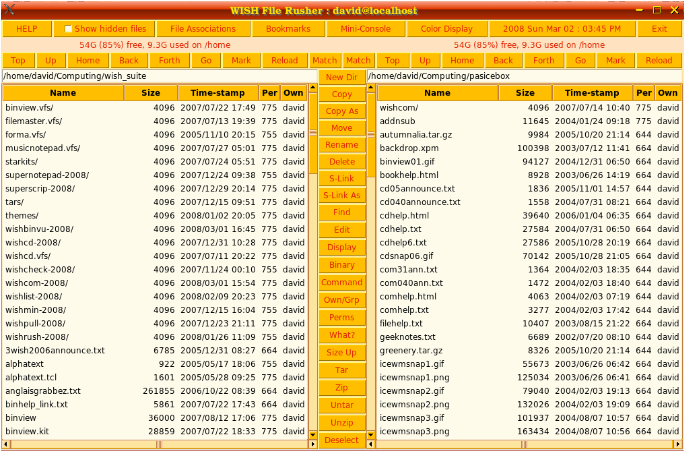This screenshot has height=451, width=684.
Task: Click the Own/Grp button
Action: coord(342,300)
